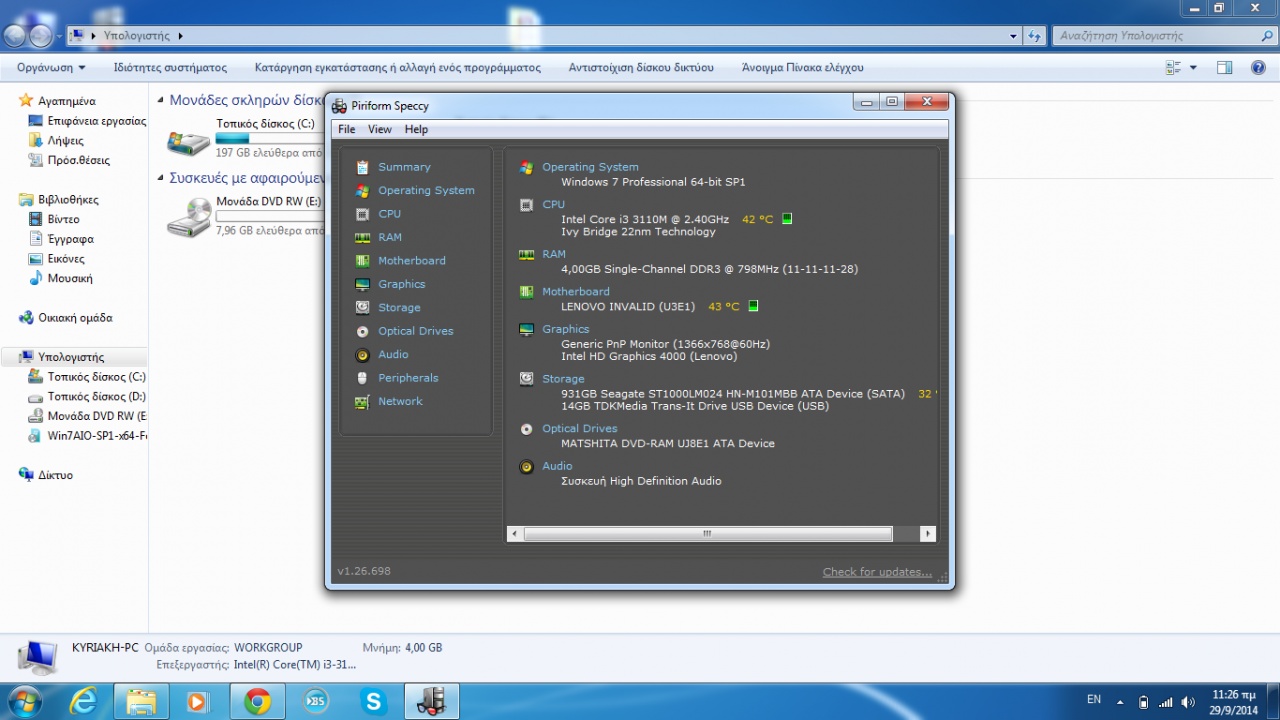1280x720 pixels.
Task: Collapse the Συσκευές με αφαιρούμενα group arrow
Action: click(161, 178)
